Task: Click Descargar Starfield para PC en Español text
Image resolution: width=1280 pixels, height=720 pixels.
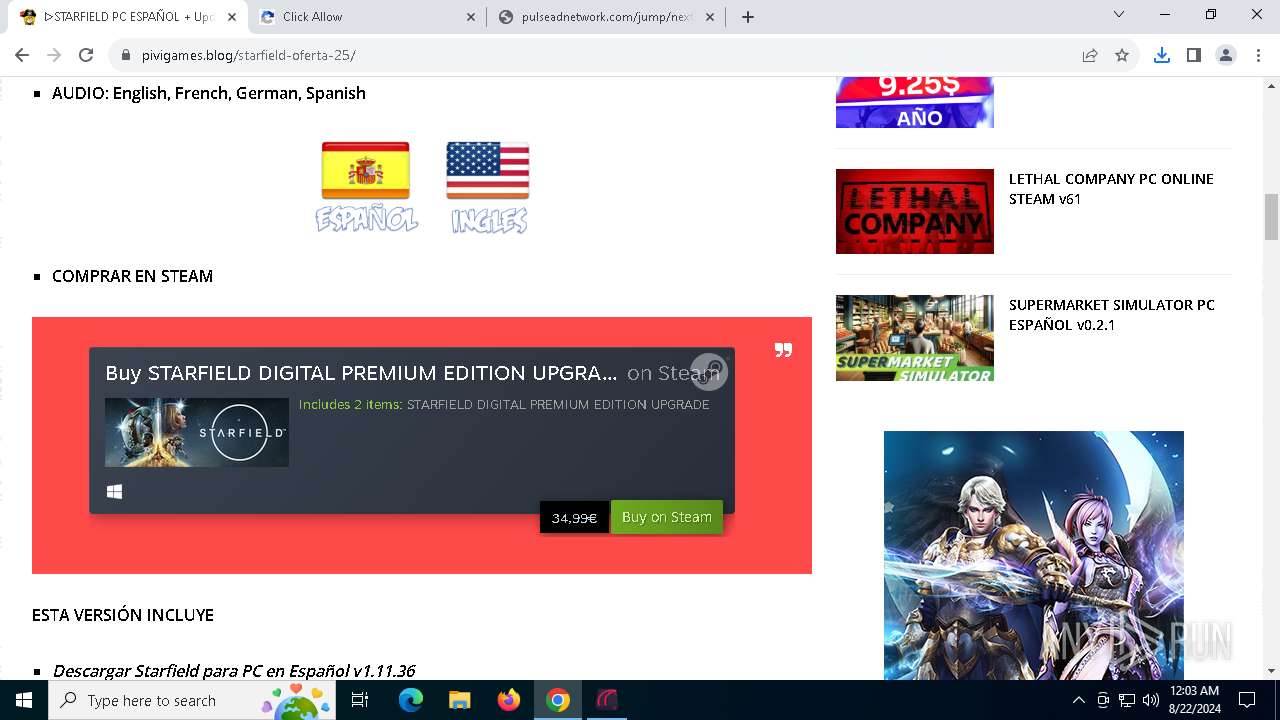Action: pos(234,671)
